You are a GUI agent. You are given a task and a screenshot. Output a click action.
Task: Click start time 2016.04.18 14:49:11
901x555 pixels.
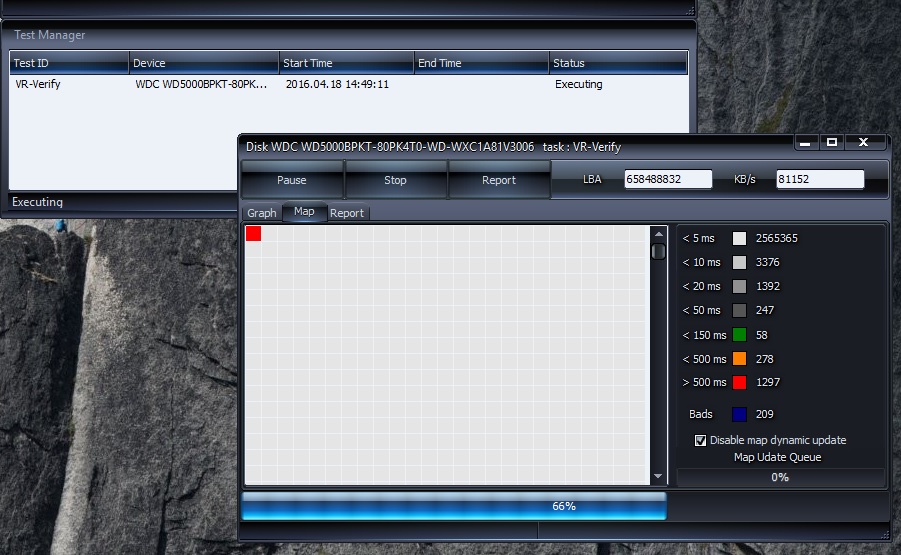click(337, 84)
